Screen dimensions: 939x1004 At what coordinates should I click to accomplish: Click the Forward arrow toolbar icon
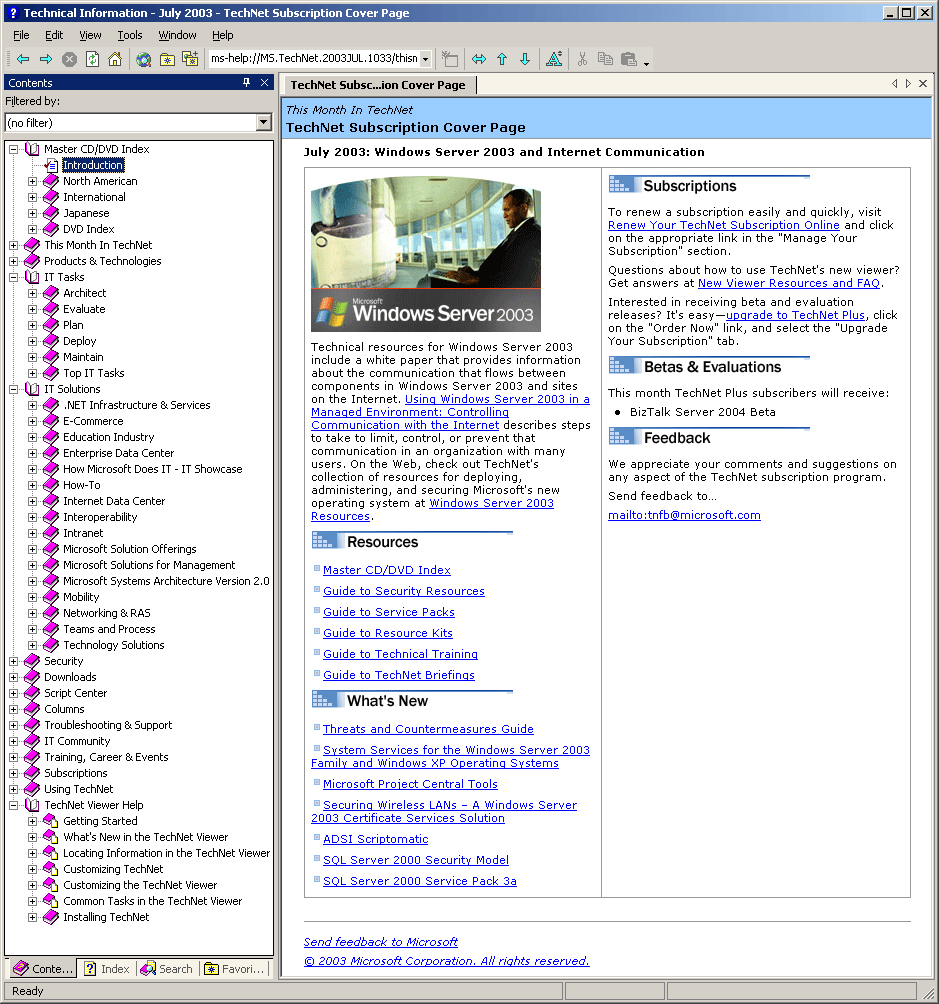click(x=46, y=59)
